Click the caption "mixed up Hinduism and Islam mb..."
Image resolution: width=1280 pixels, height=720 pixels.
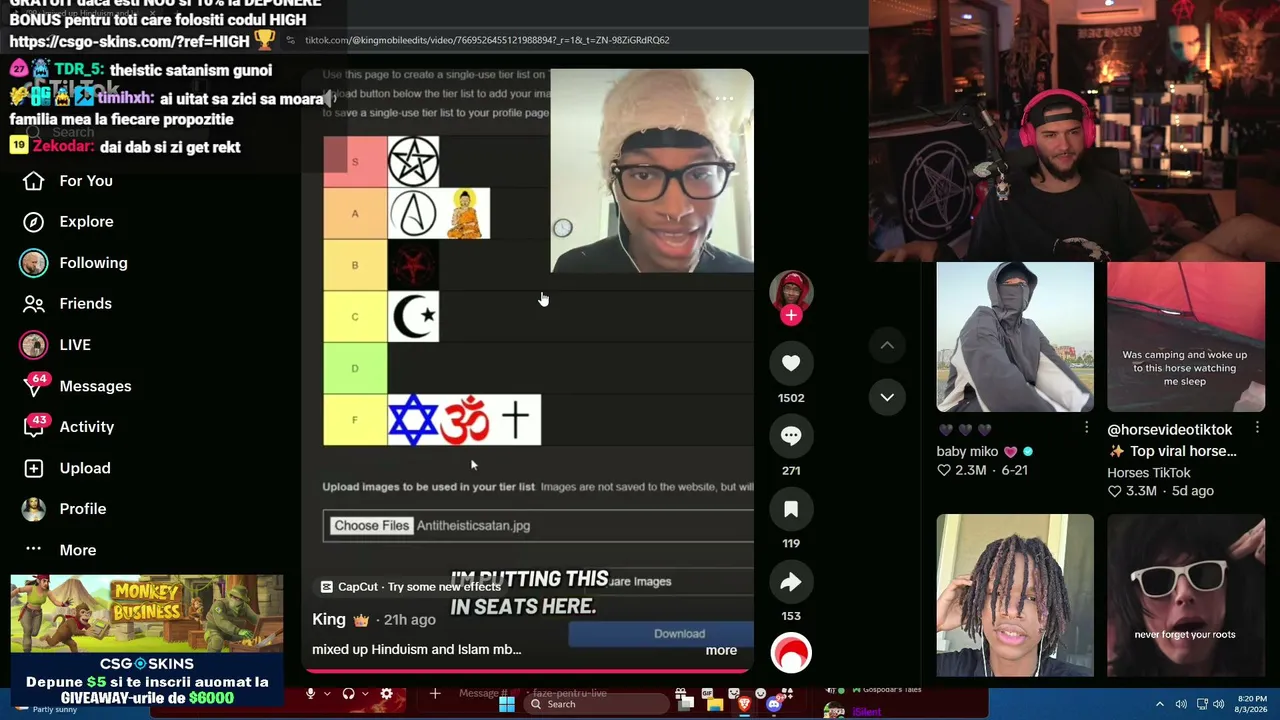[x=417, y=650]
